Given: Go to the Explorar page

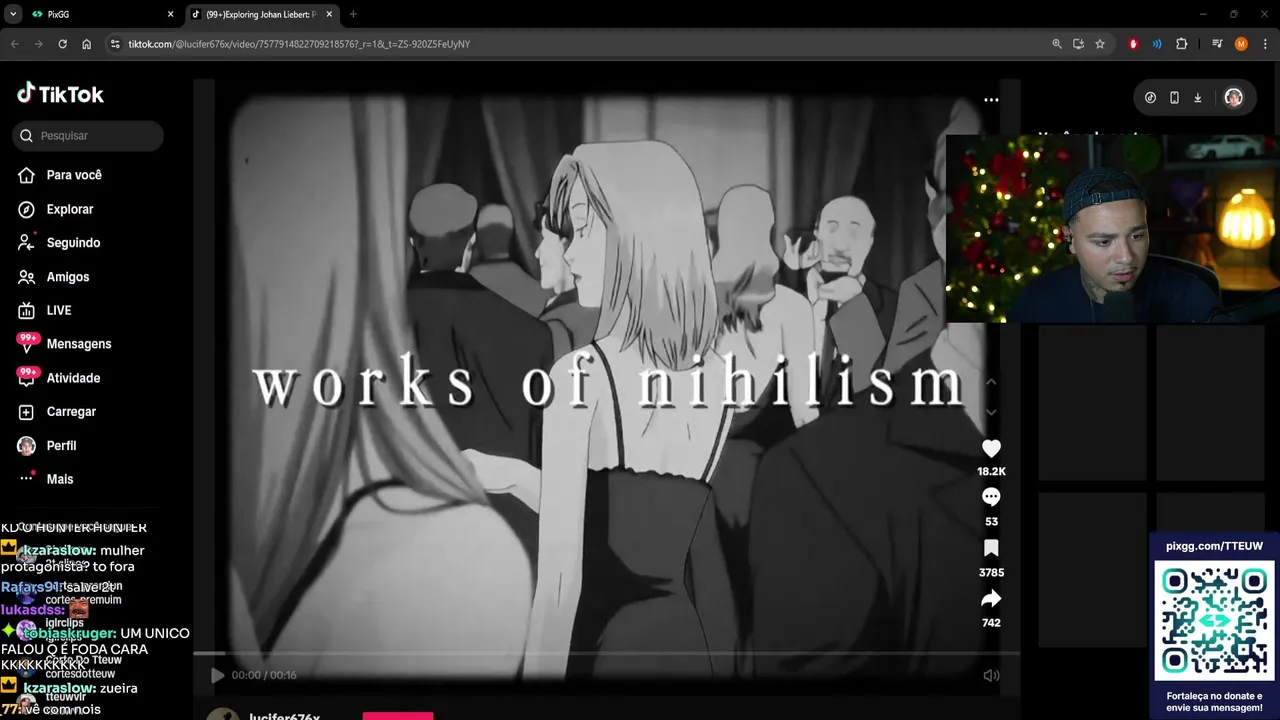Looking at the screenshot, I should click(x=56, y=209).
